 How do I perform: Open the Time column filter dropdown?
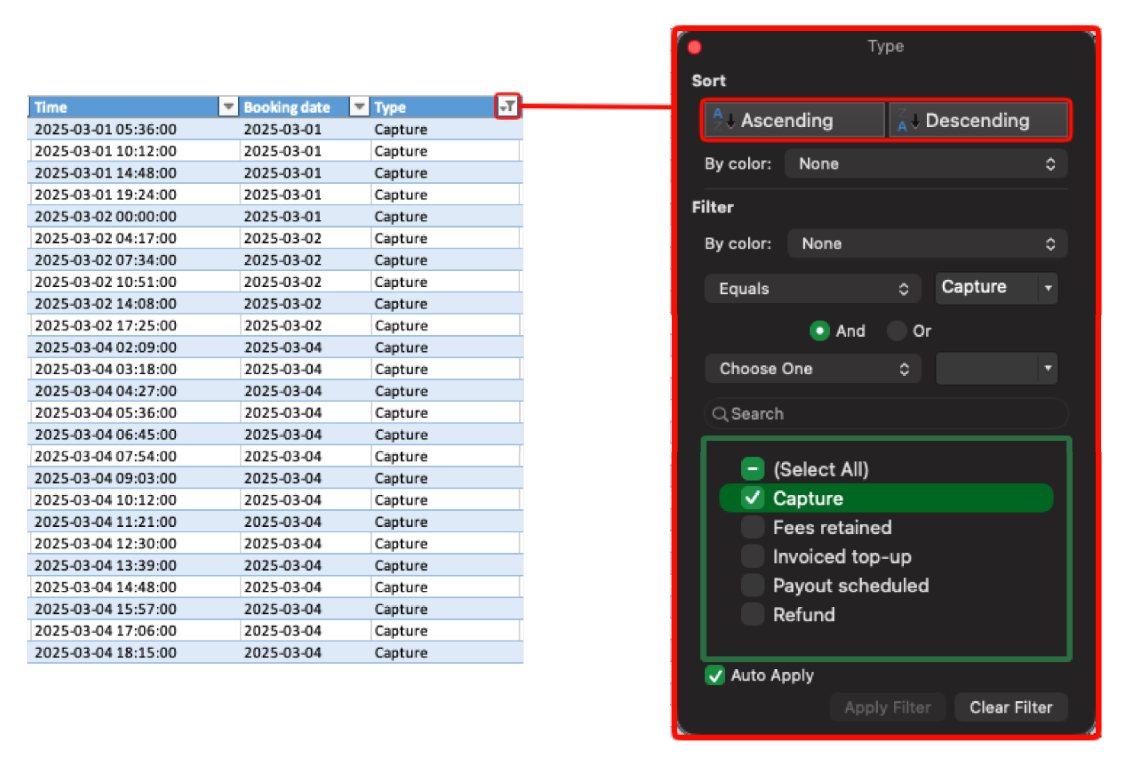(228, 107)
